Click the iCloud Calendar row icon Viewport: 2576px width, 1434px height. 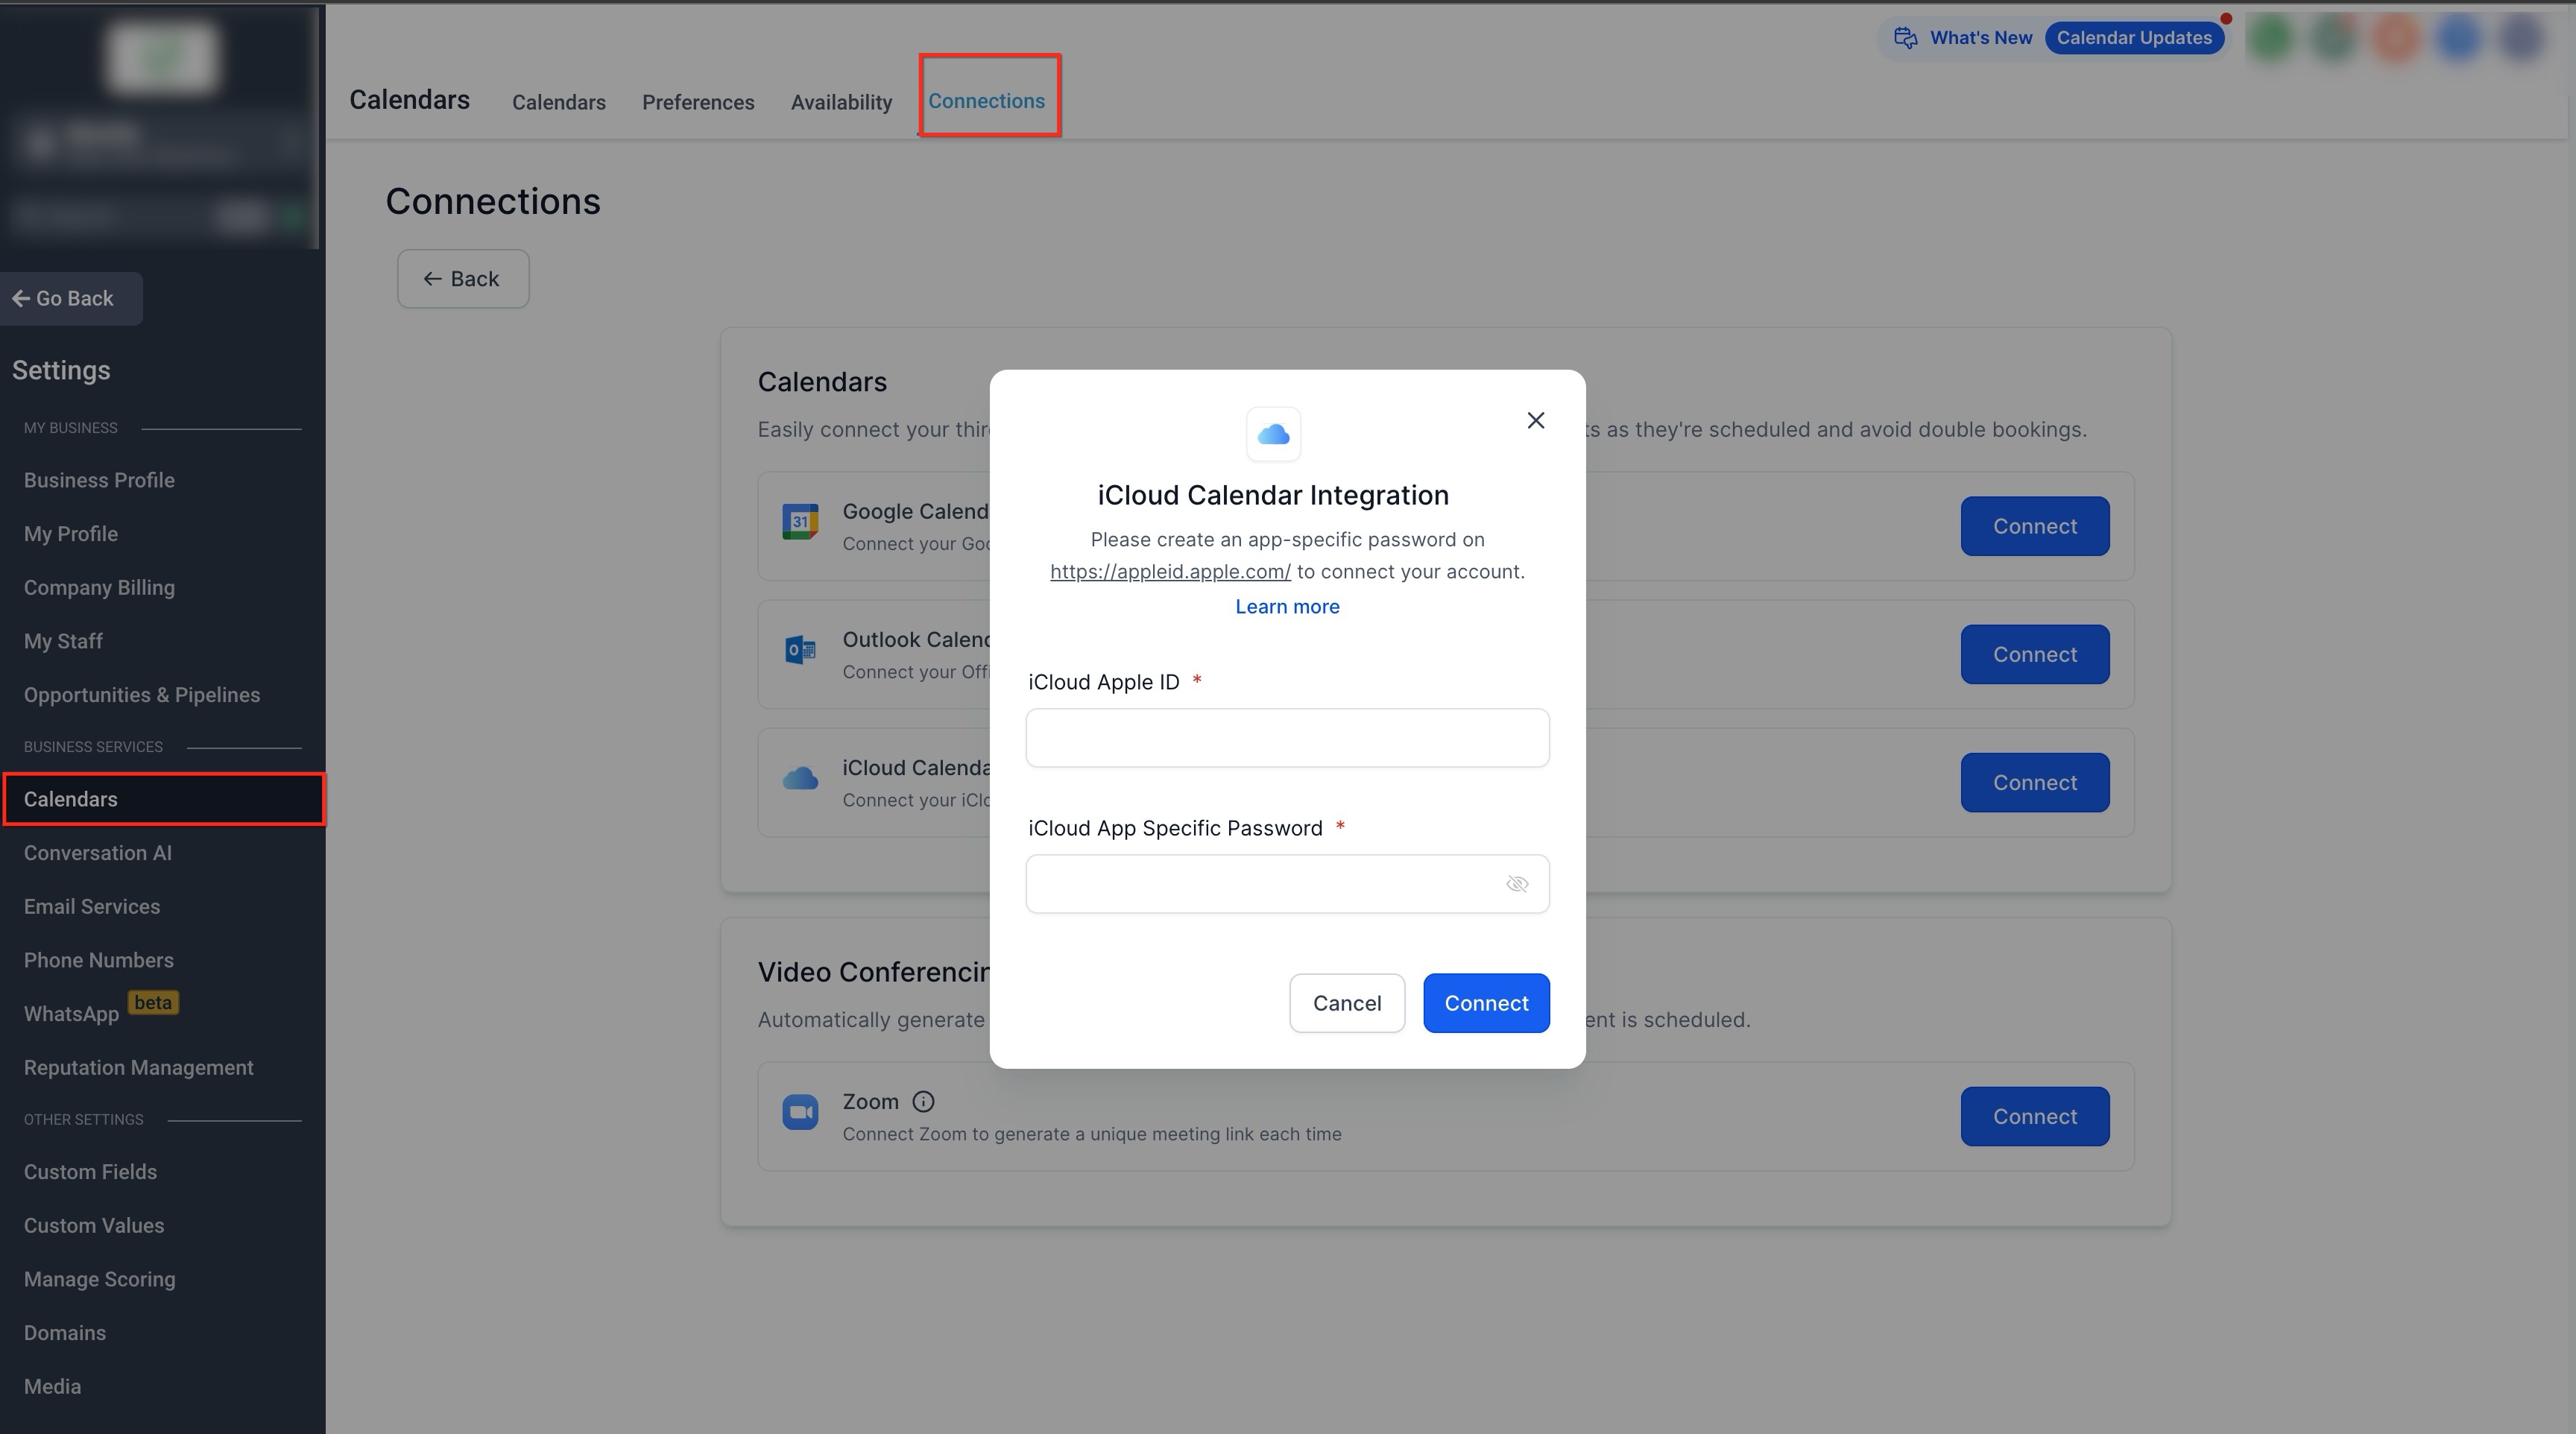tap(800, 778)
